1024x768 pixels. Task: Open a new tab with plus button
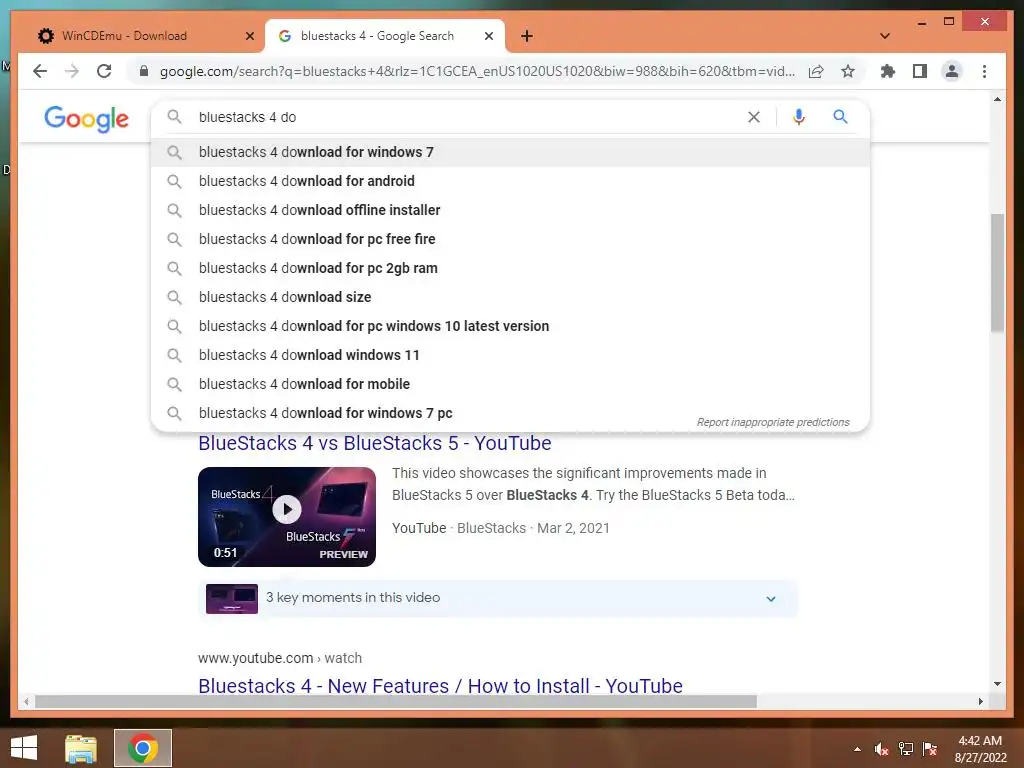click(x=527, y=36)
